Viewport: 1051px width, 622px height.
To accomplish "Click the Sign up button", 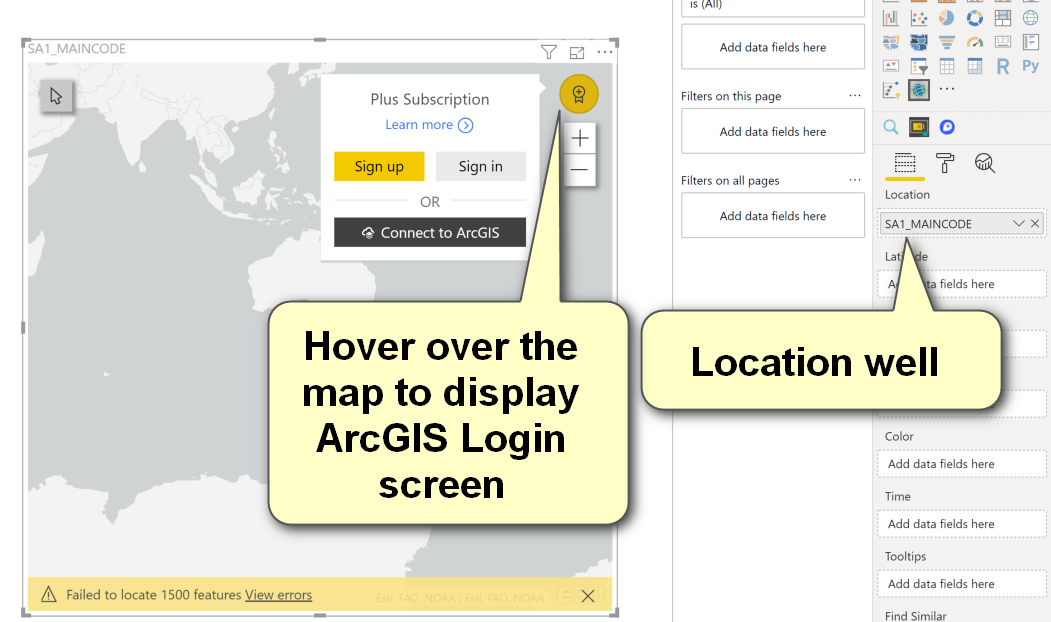I will coord(379,166).
